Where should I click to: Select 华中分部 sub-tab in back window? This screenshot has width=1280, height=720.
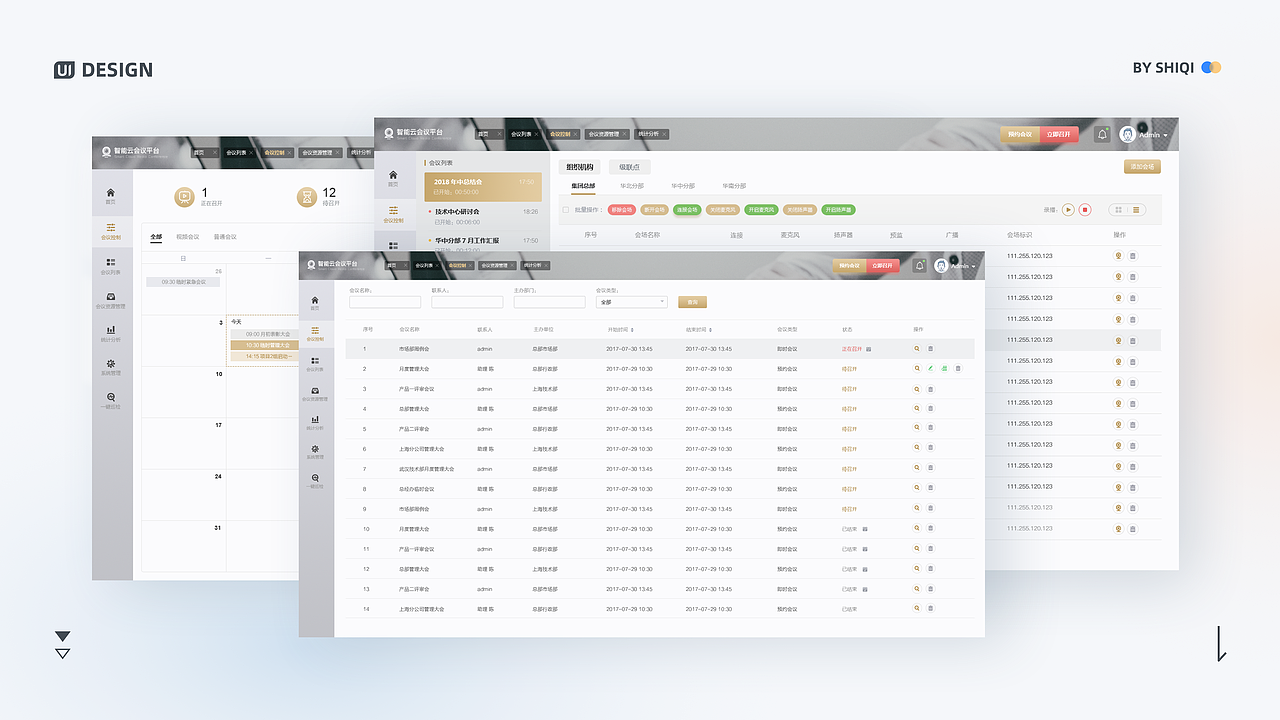pos(683,186)
